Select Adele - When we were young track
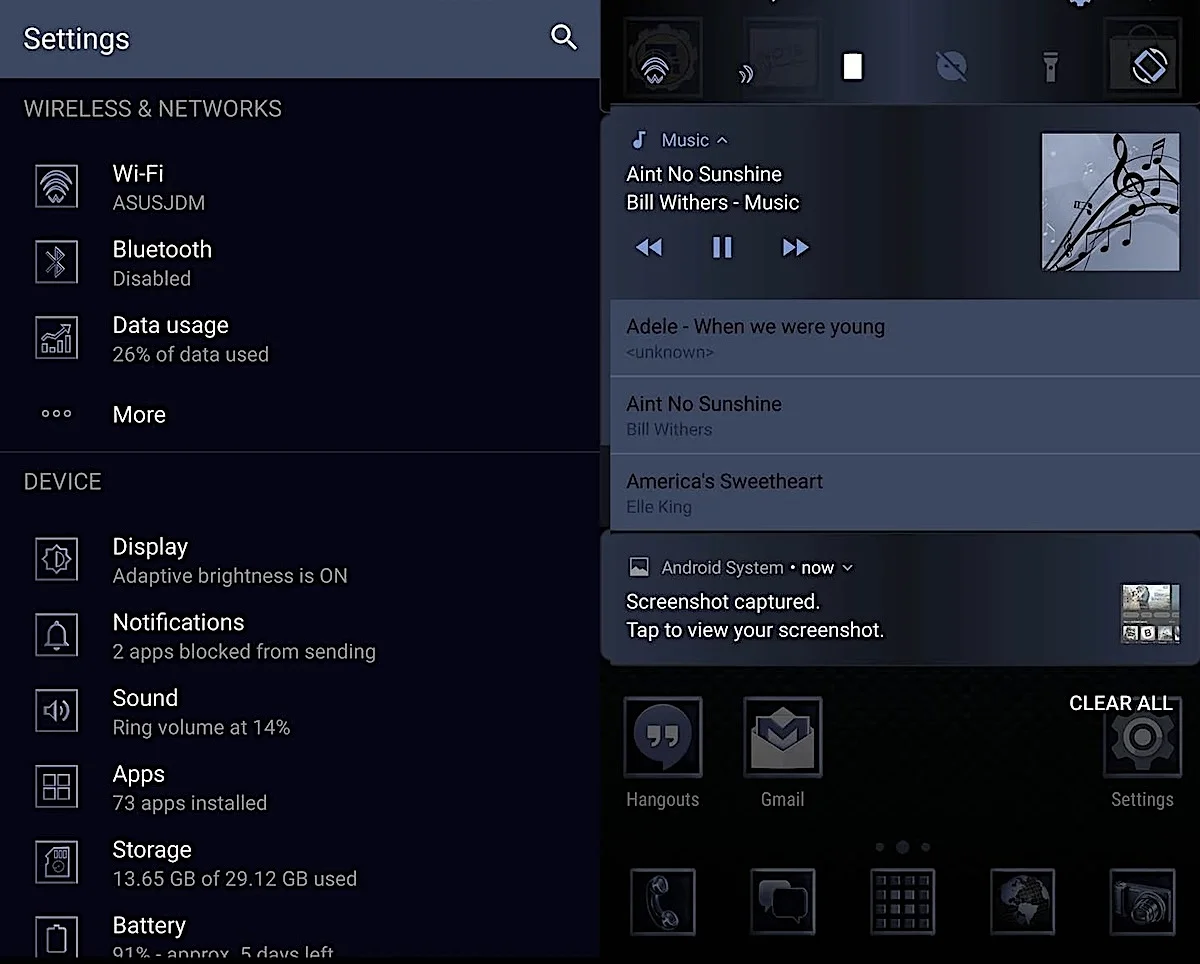The width and height of the screenshot is (1200, 964). pos(904,338)
